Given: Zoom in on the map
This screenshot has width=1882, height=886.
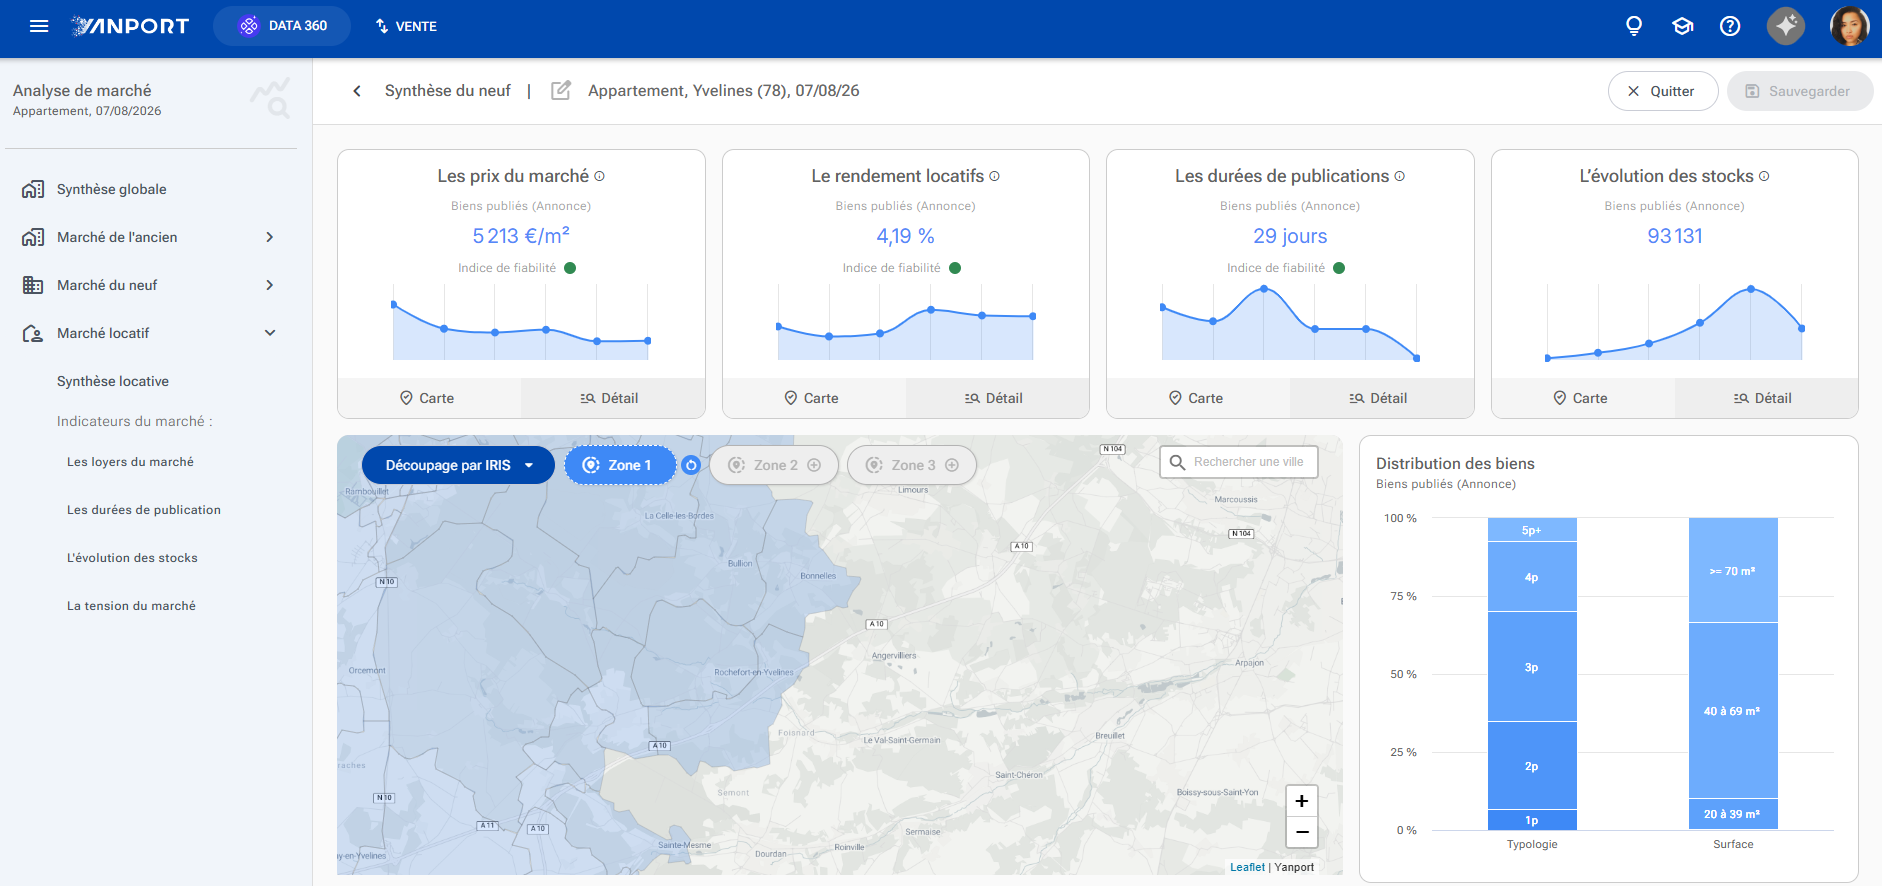Looking at the screenshot, I should [x=1302, y=801].
